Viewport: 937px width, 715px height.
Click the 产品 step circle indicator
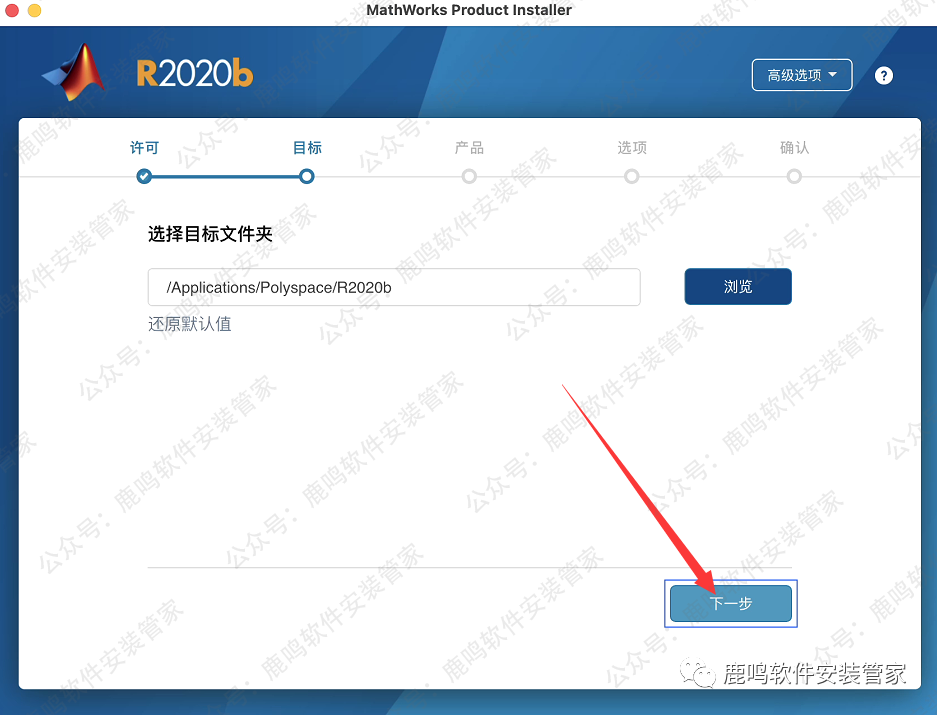pyautogui.click(x=469, y=176)
